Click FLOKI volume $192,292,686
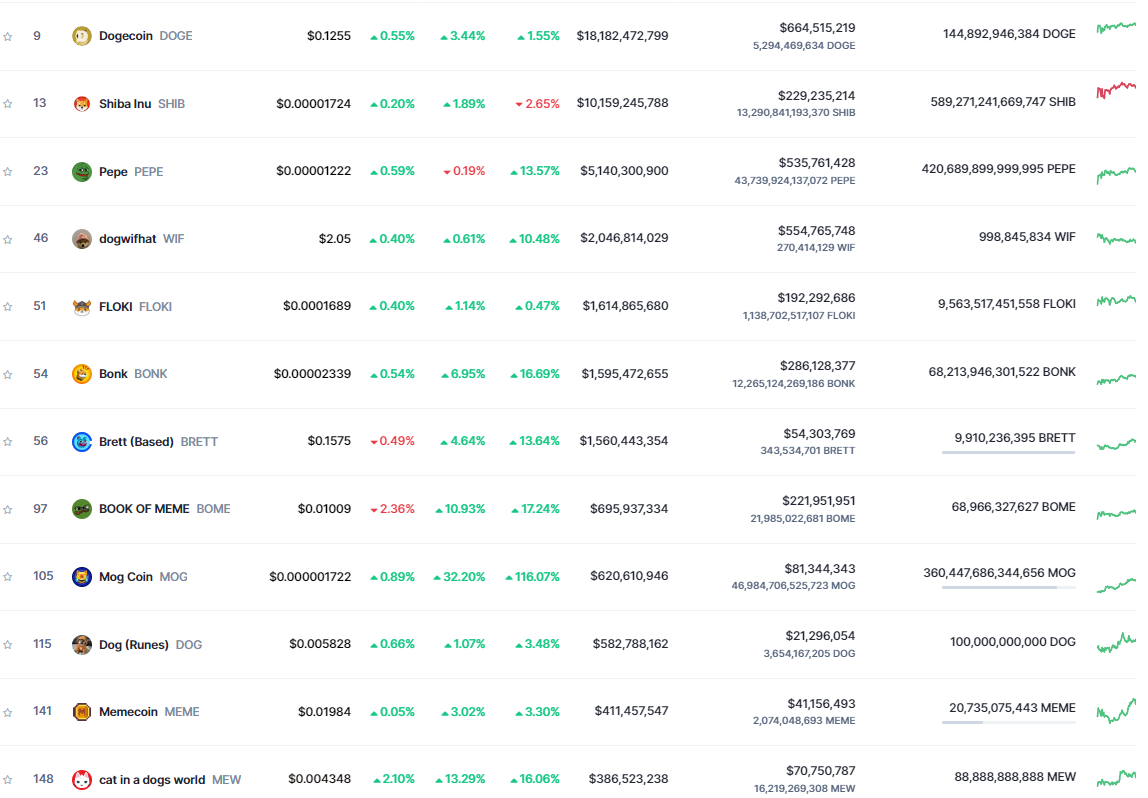Viewport: 1148px width, 798px height. (x=816, y=298)
